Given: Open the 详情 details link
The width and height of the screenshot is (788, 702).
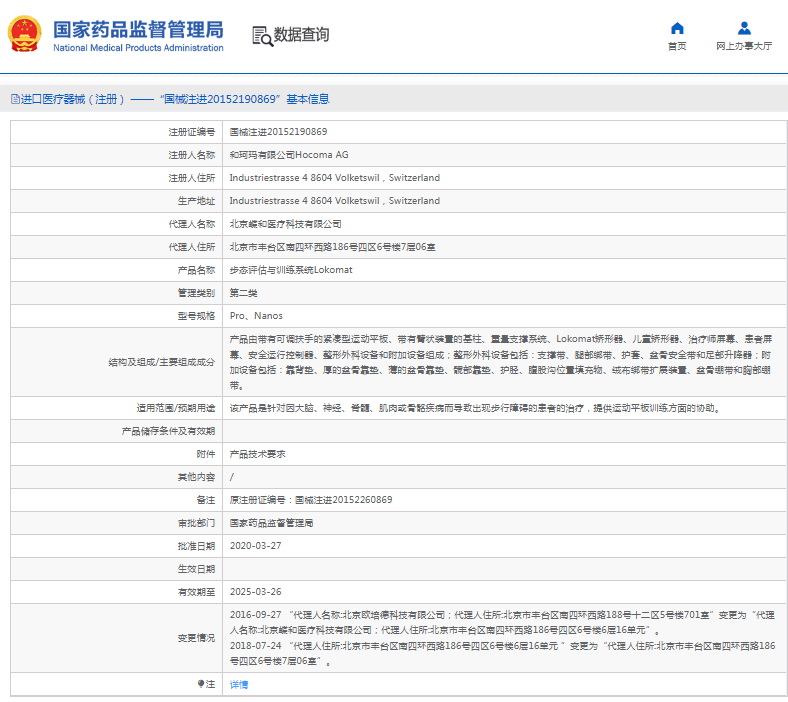Looking at the screenshot, I should pos(238,685).
